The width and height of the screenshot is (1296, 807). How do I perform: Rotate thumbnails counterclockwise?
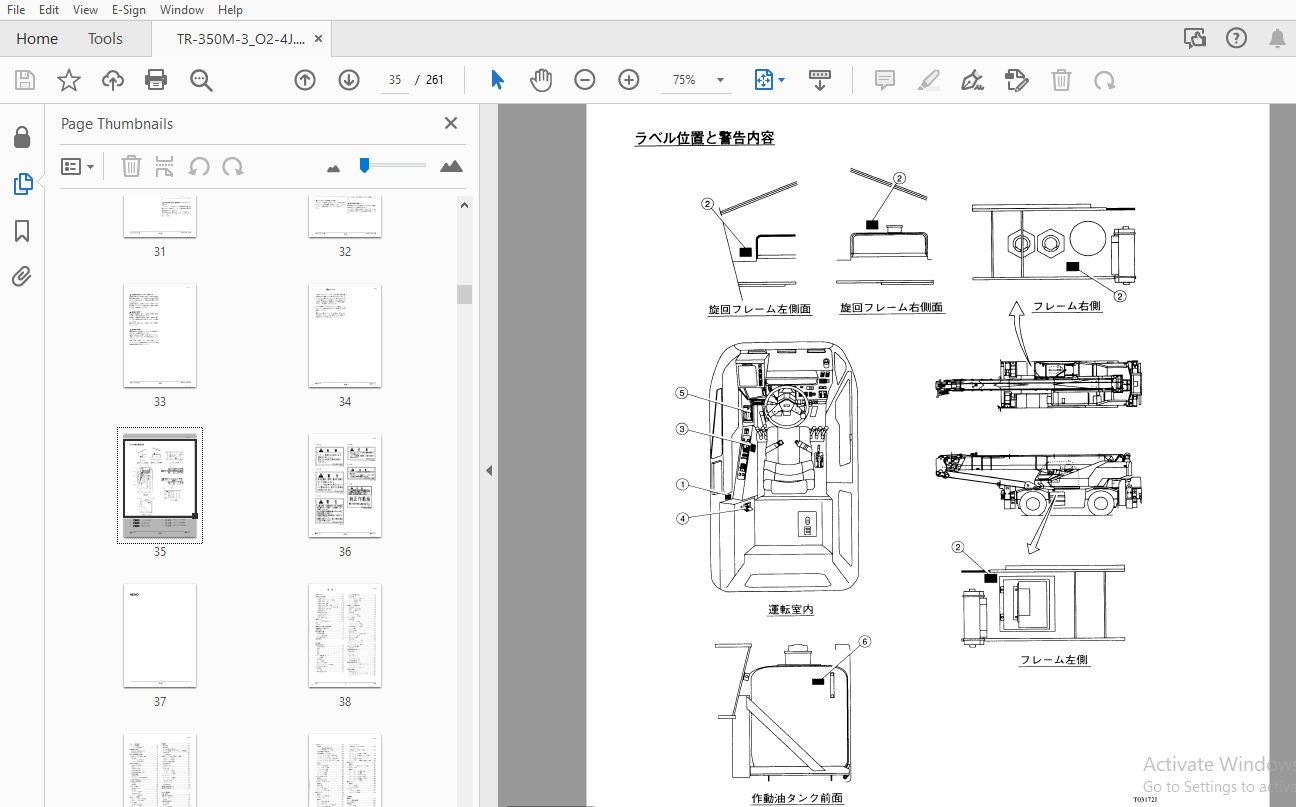[x=199, y=166]
